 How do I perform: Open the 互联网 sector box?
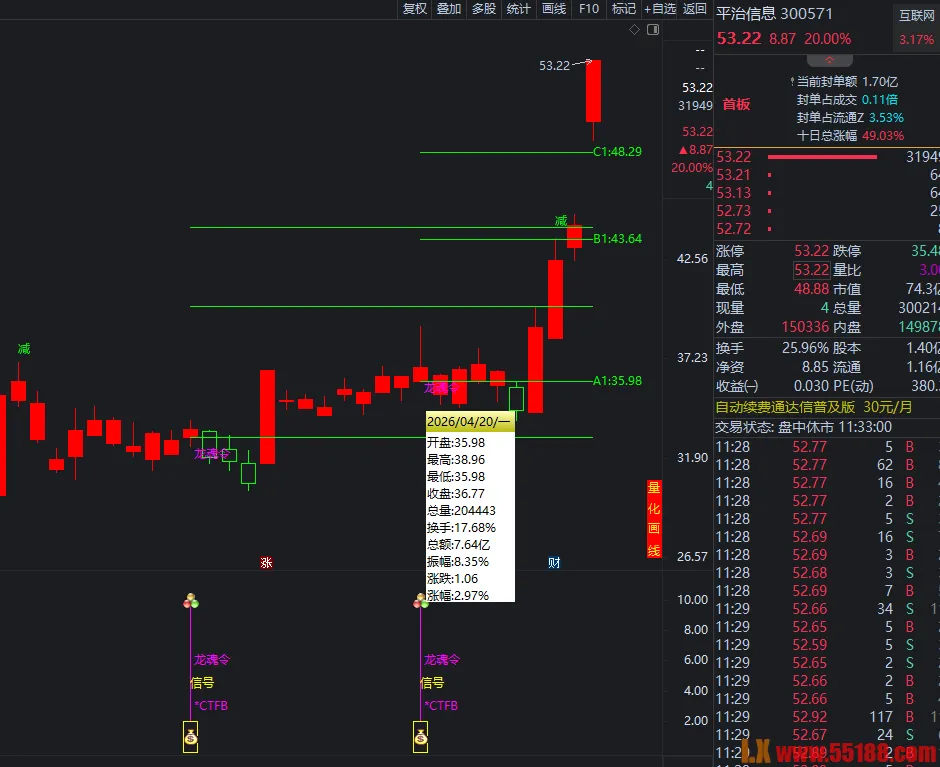(x=916, y=28)
